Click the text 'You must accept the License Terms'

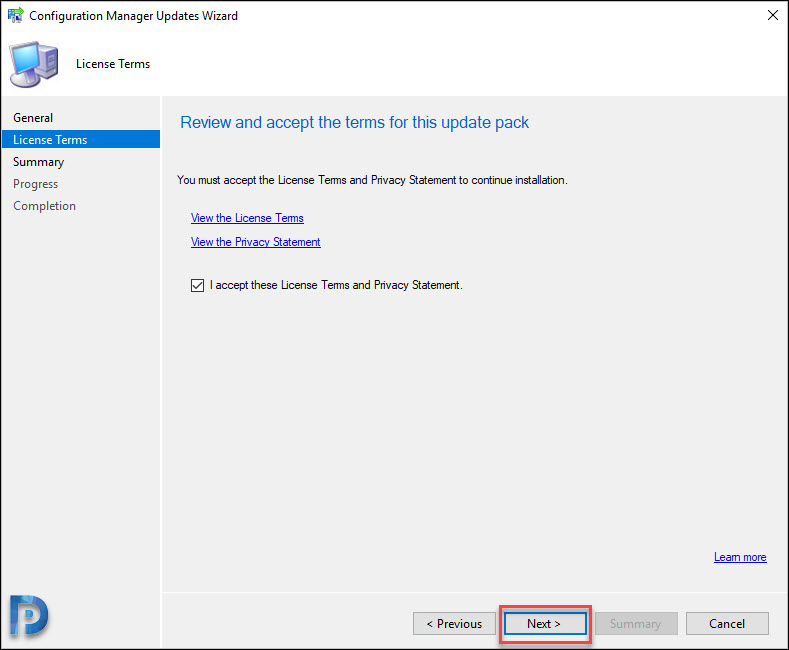372,180
